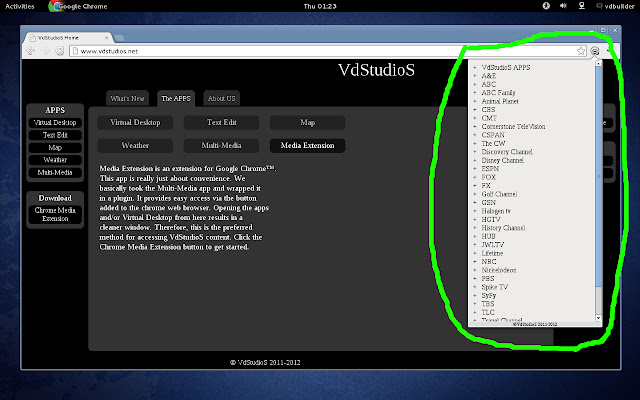Viewport: 640px width, 400px height.
Task: Open Multi-Media from the APPS sidebar
Action: (x=55, y=172)
